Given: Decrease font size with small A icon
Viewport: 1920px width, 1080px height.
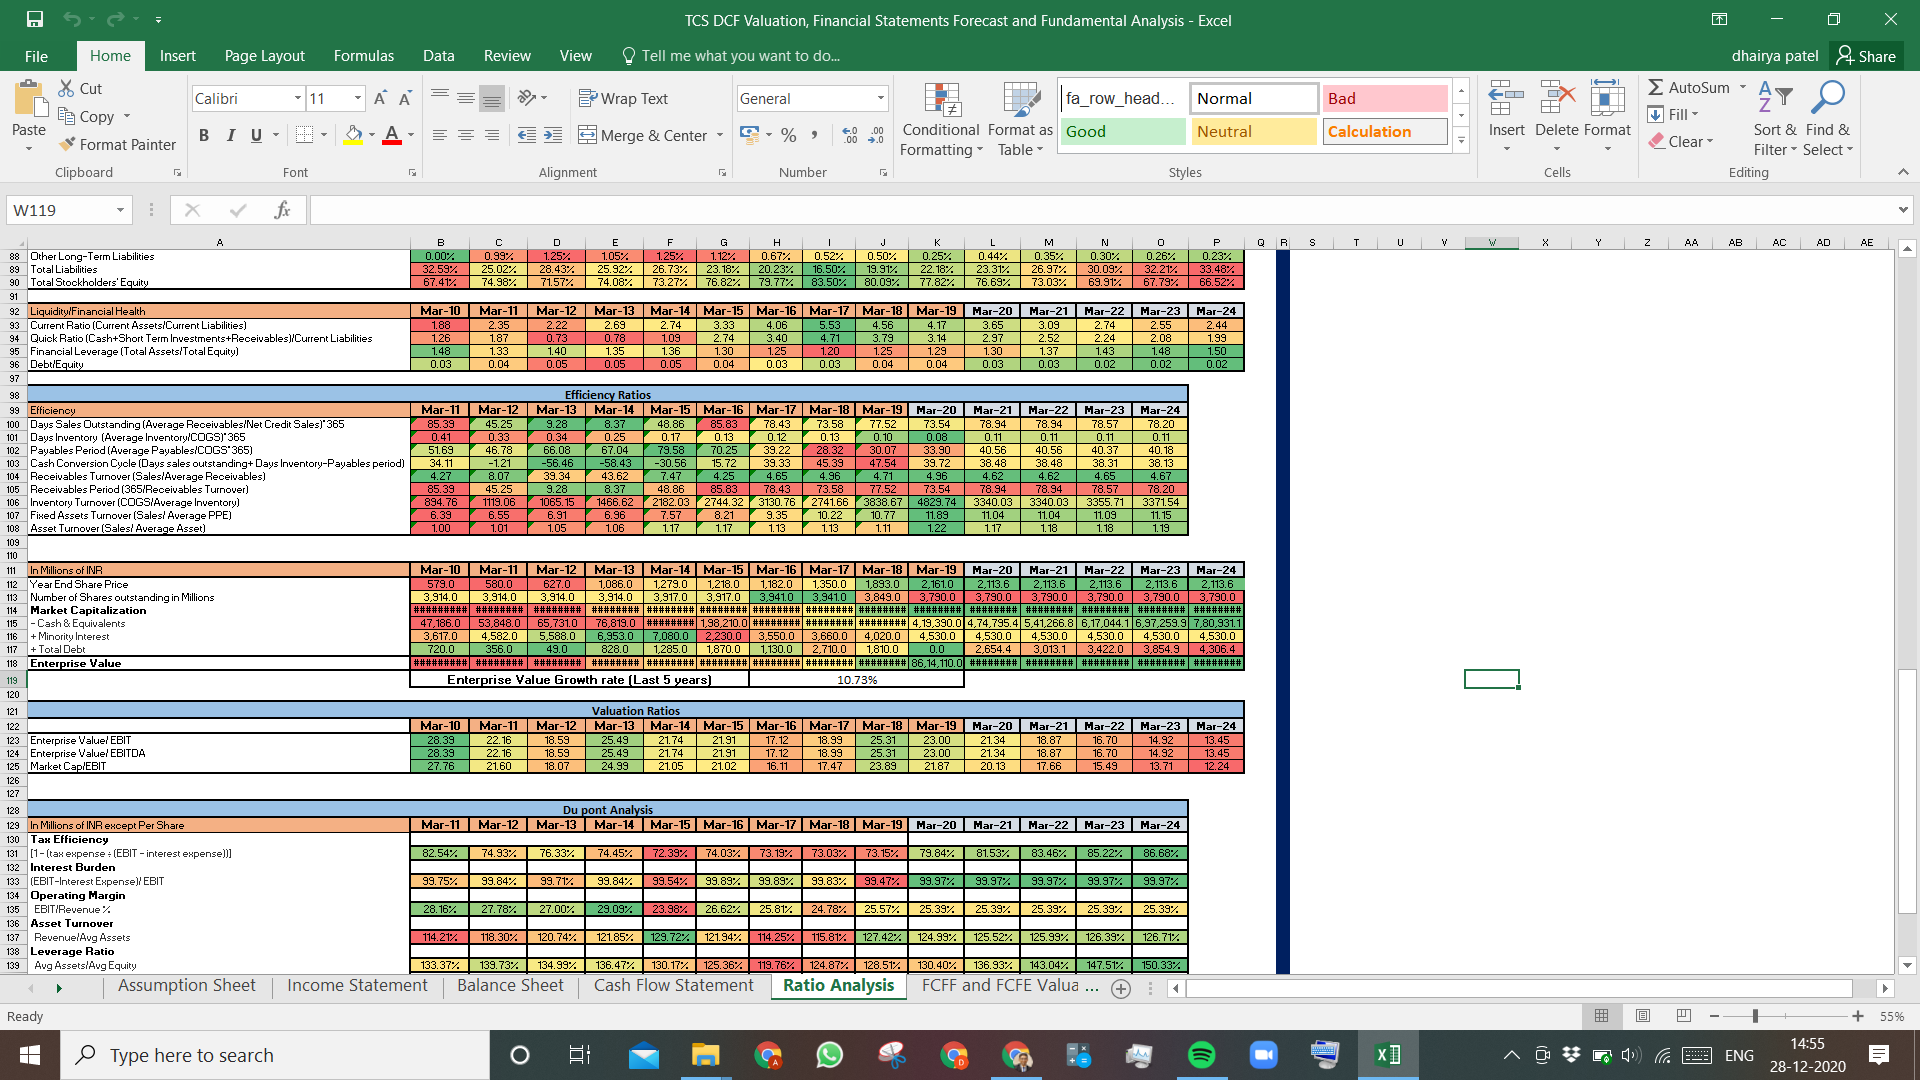Looking at the screenshot, I should [405, 98].
